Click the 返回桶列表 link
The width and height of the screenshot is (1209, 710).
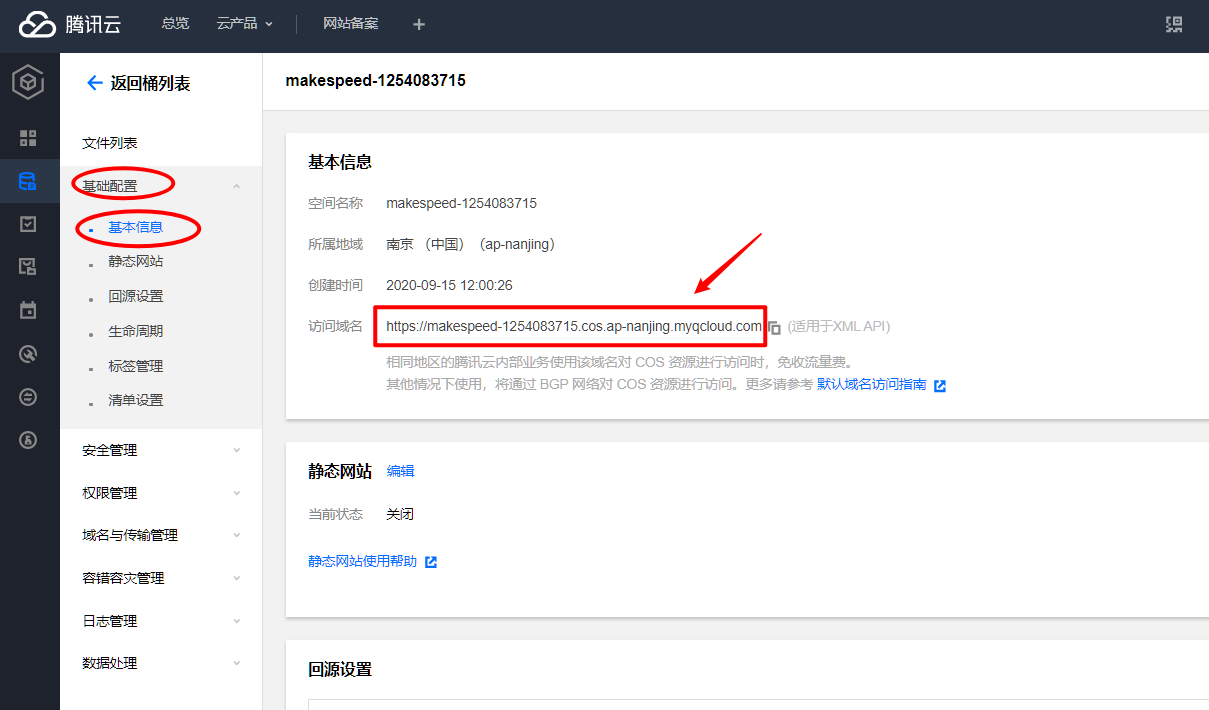point(150,83)
